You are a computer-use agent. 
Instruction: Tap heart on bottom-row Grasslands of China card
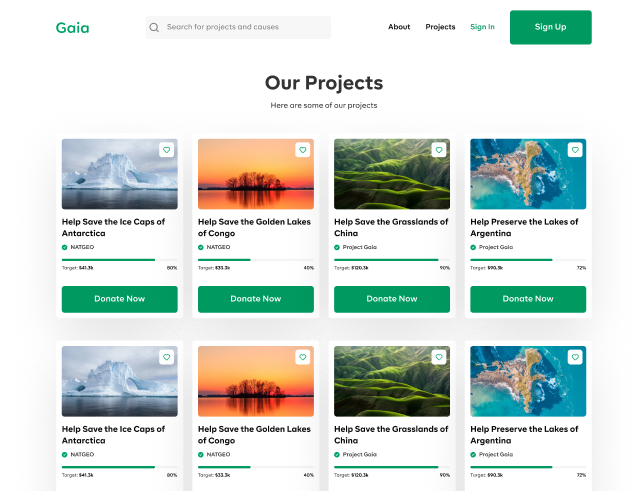(439, 357)
